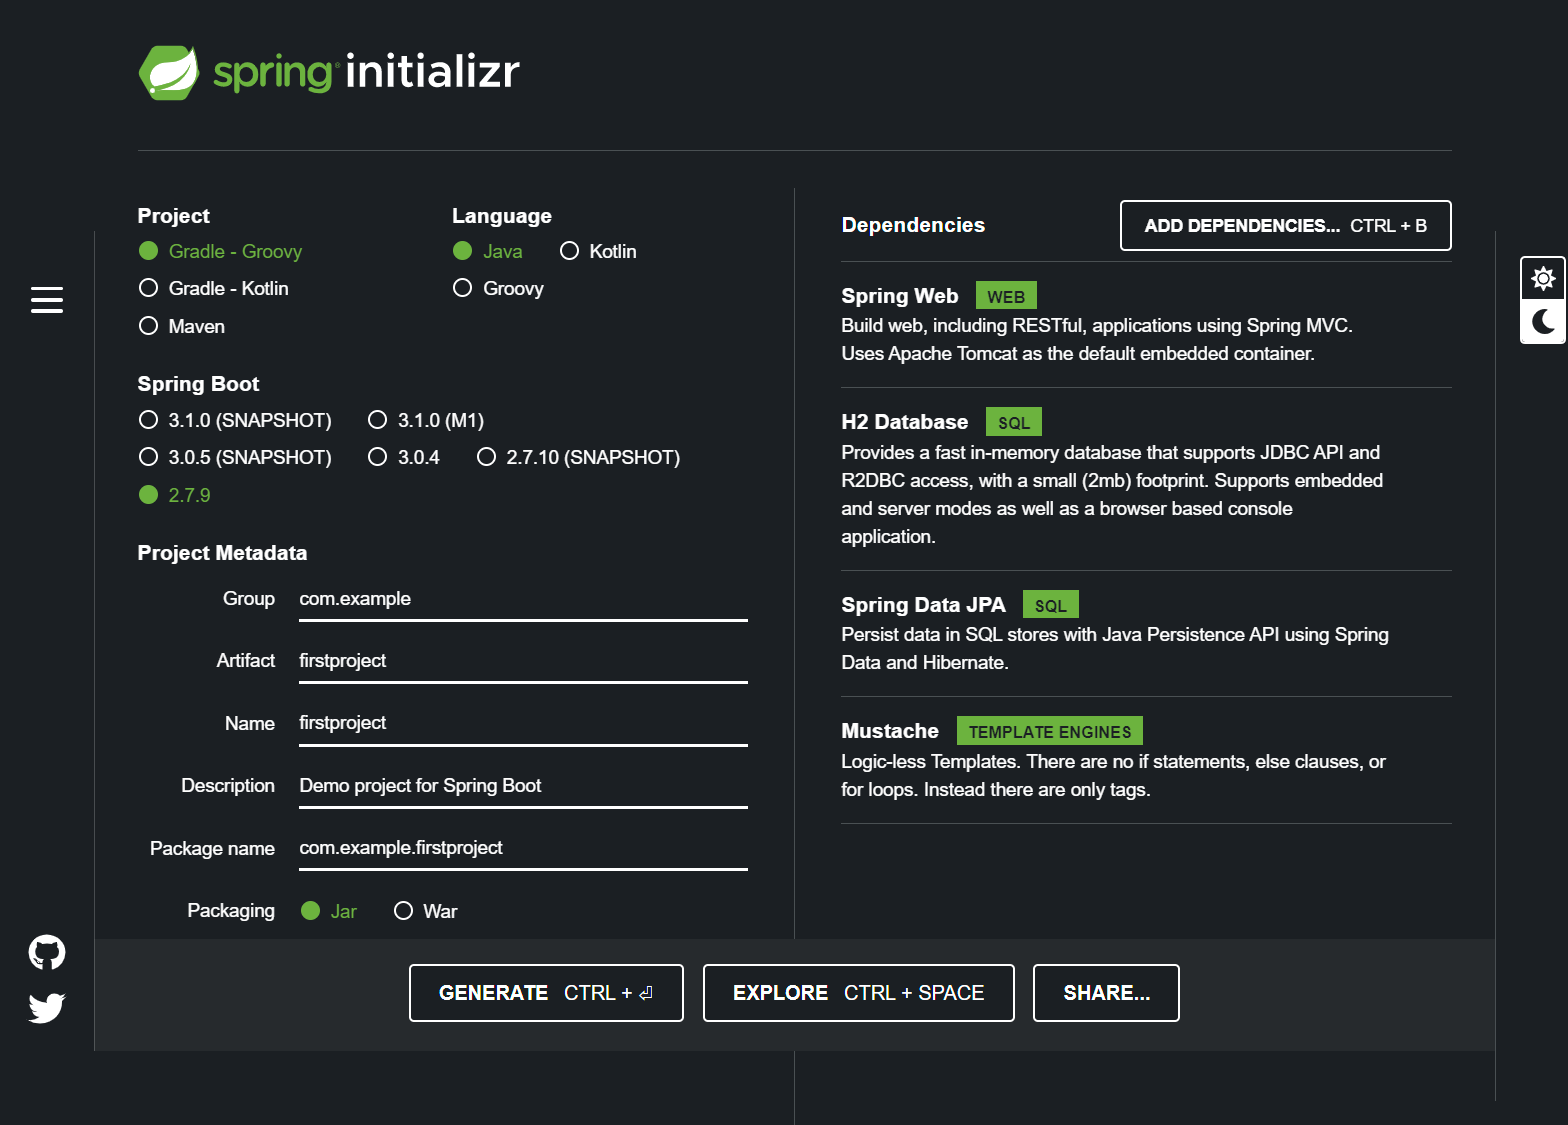Click the Spring Boot heading
This screenshot has width=1568, height=1125.
(x=198, y=384)
